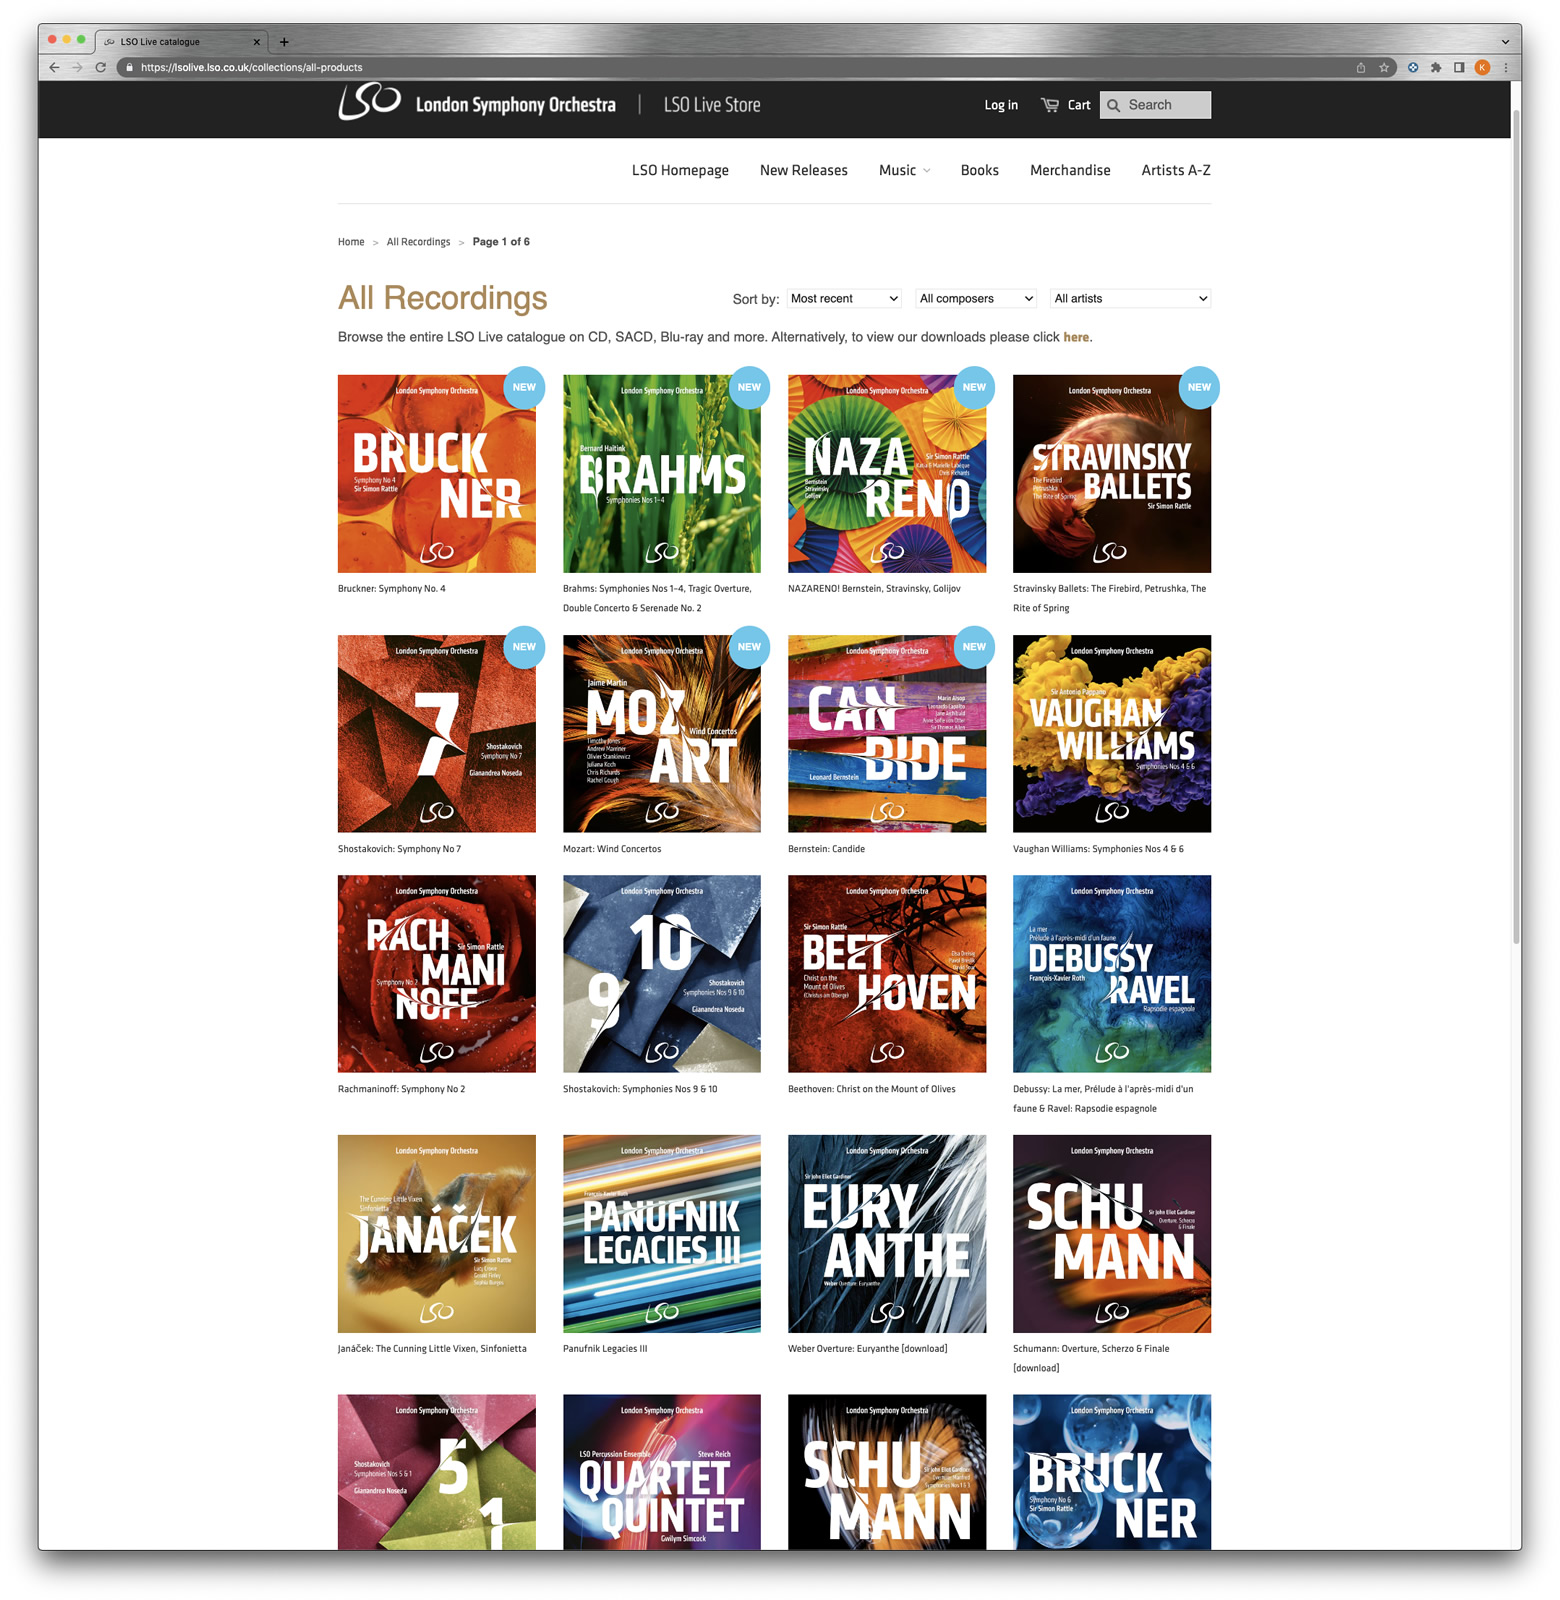Screen dimensions: 1560x1600
Task: Click the browser address bar URL
Action: (x=252, y=67)
